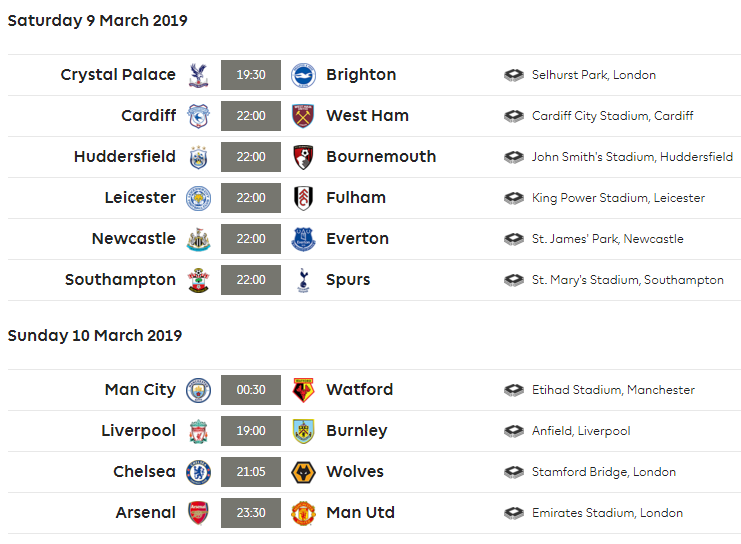Click the Leicester fox crest
Screen dimensions: 741x544
point(198,198)
